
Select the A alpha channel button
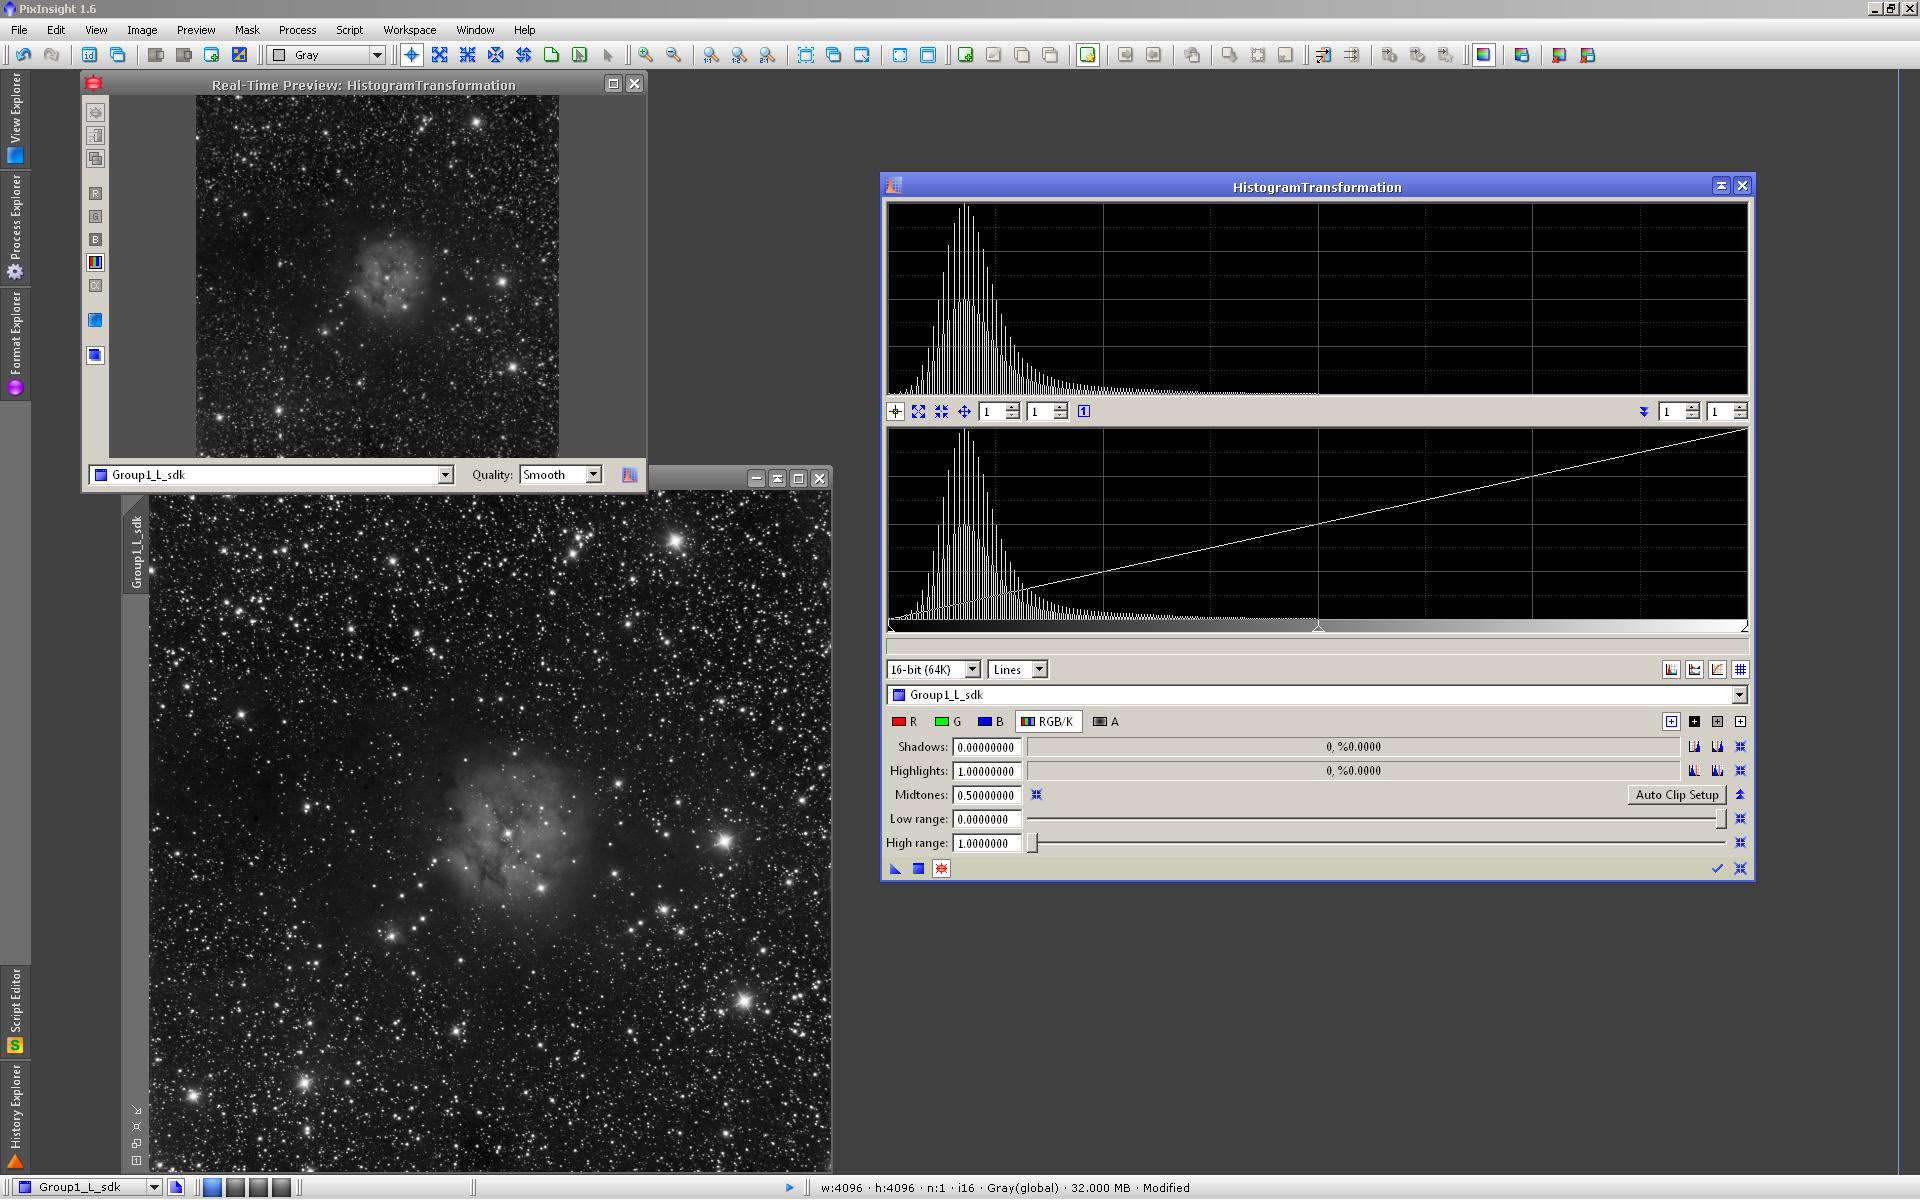1106,722
